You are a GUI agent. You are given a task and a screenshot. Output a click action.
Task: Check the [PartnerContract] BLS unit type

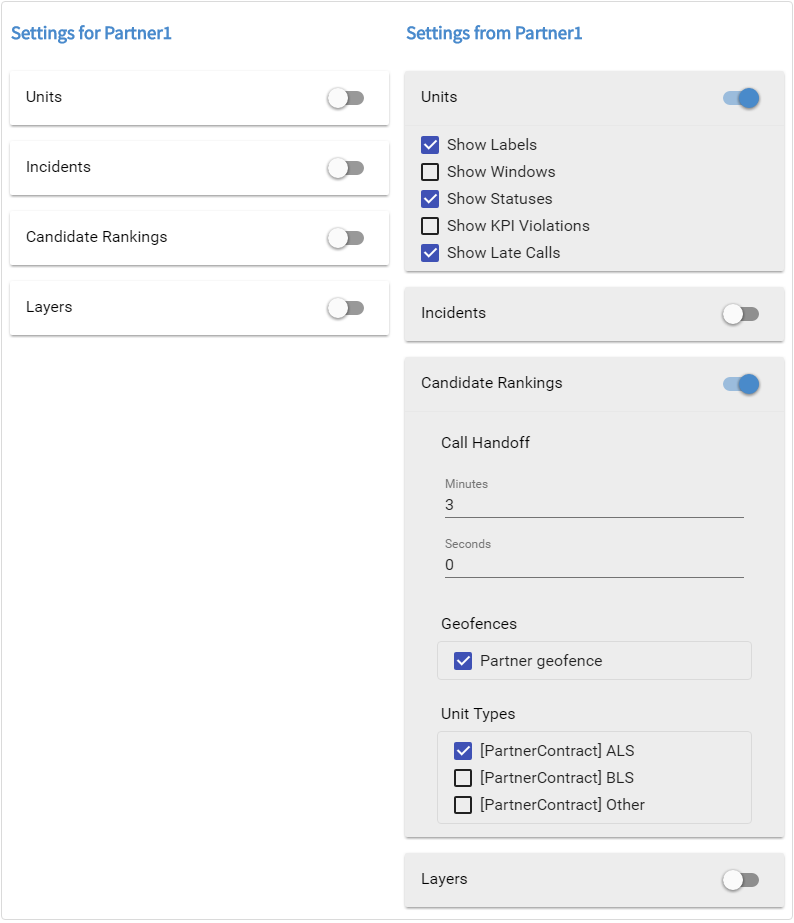(463, 778)
